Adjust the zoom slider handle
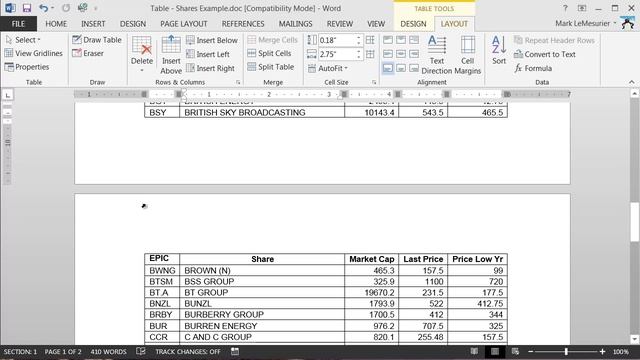The image size is (640, 360). [566, 351]
